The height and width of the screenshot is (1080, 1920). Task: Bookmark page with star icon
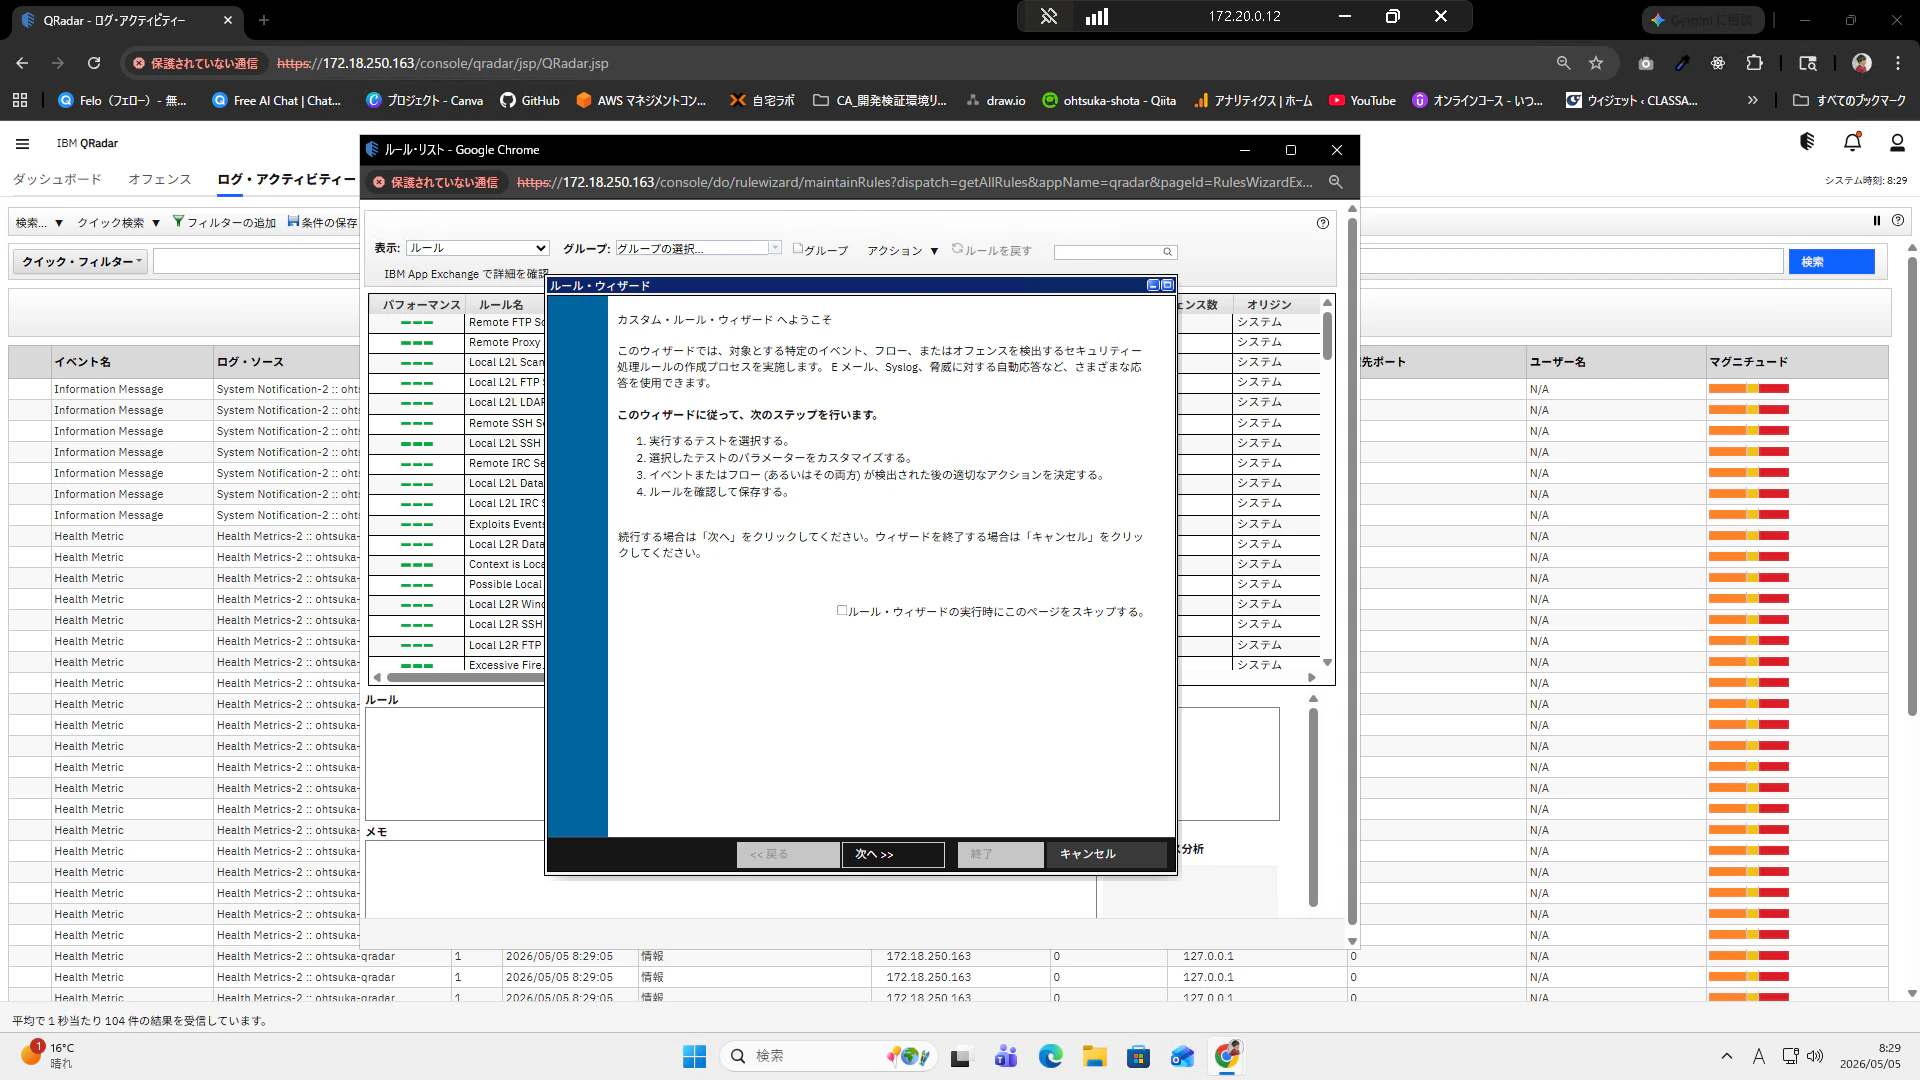[1596, 63]
